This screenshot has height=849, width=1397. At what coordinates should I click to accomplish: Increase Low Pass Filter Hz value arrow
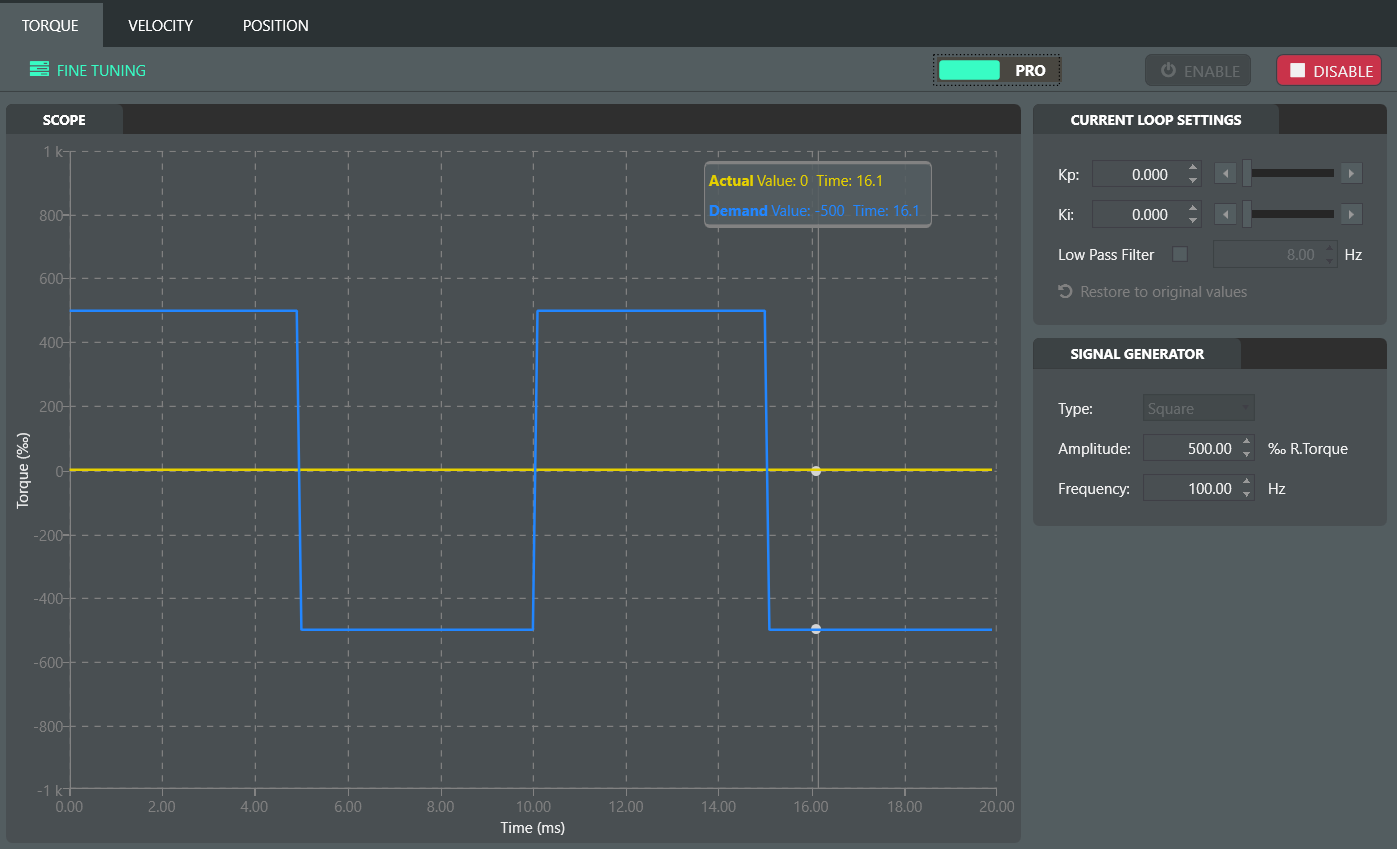[1329, 248]
